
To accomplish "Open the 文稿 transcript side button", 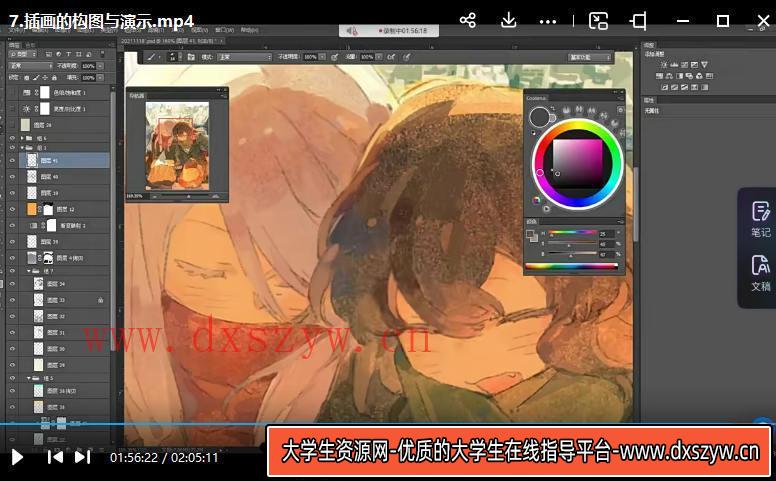I will [761, 273].
